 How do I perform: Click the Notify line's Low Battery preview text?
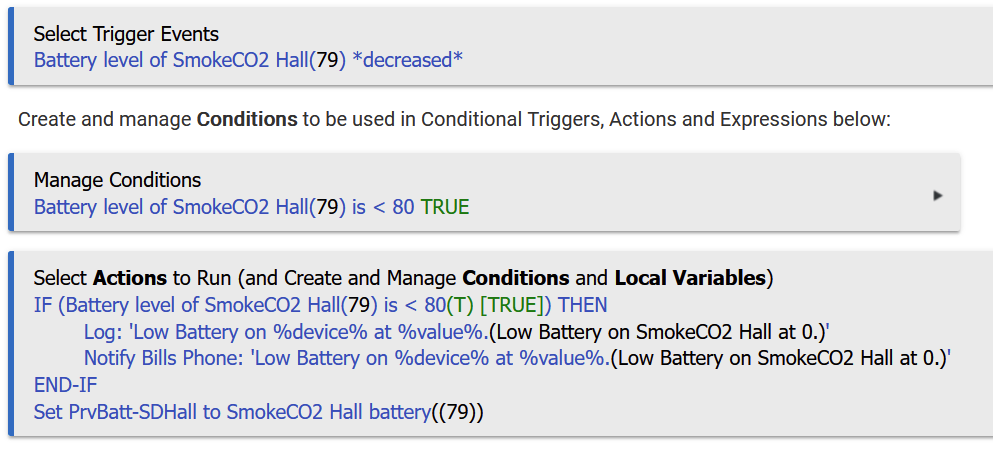782,359
